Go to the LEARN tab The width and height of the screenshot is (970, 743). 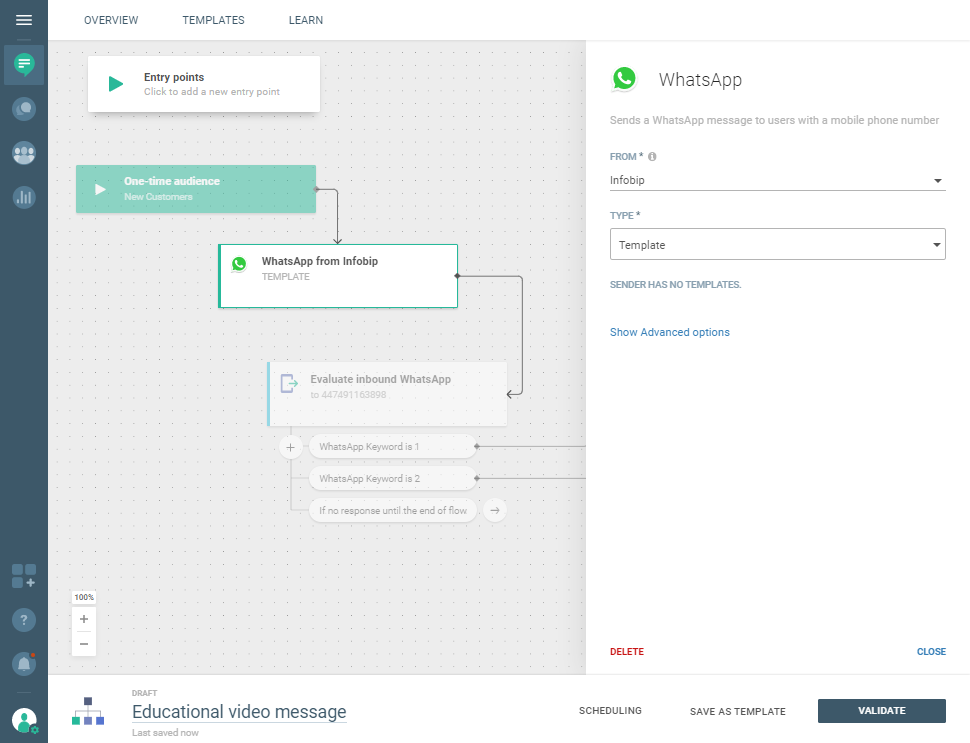pos(305,20)
